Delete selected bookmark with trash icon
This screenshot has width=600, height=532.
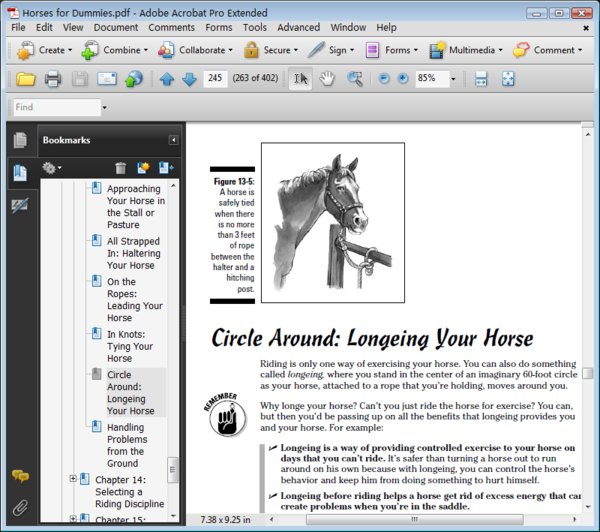coord(121,168)
